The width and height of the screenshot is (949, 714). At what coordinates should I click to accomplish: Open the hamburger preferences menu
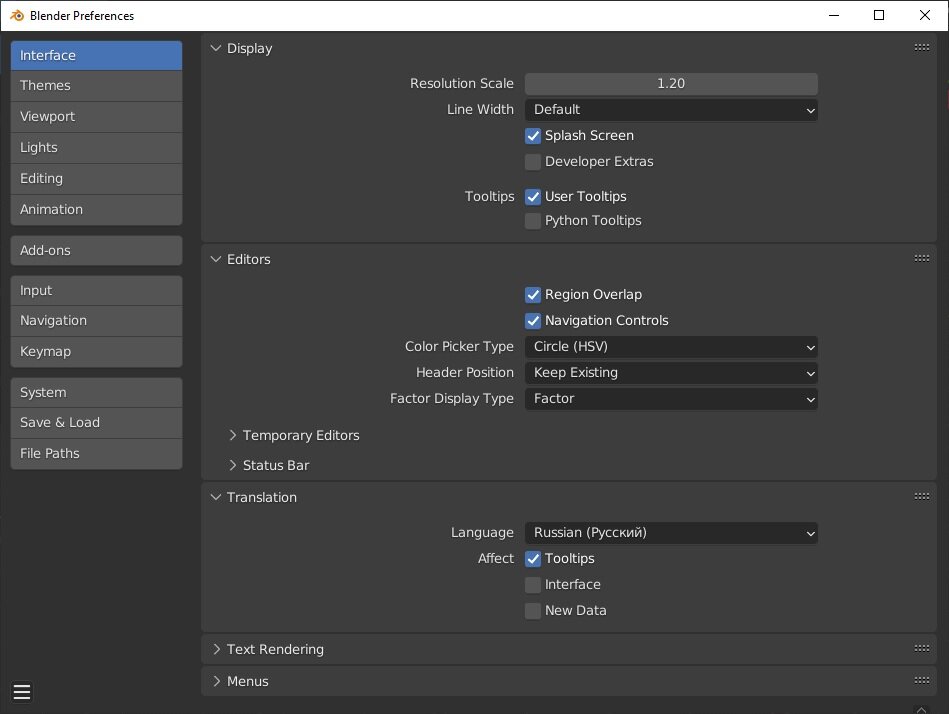[22, 691]
